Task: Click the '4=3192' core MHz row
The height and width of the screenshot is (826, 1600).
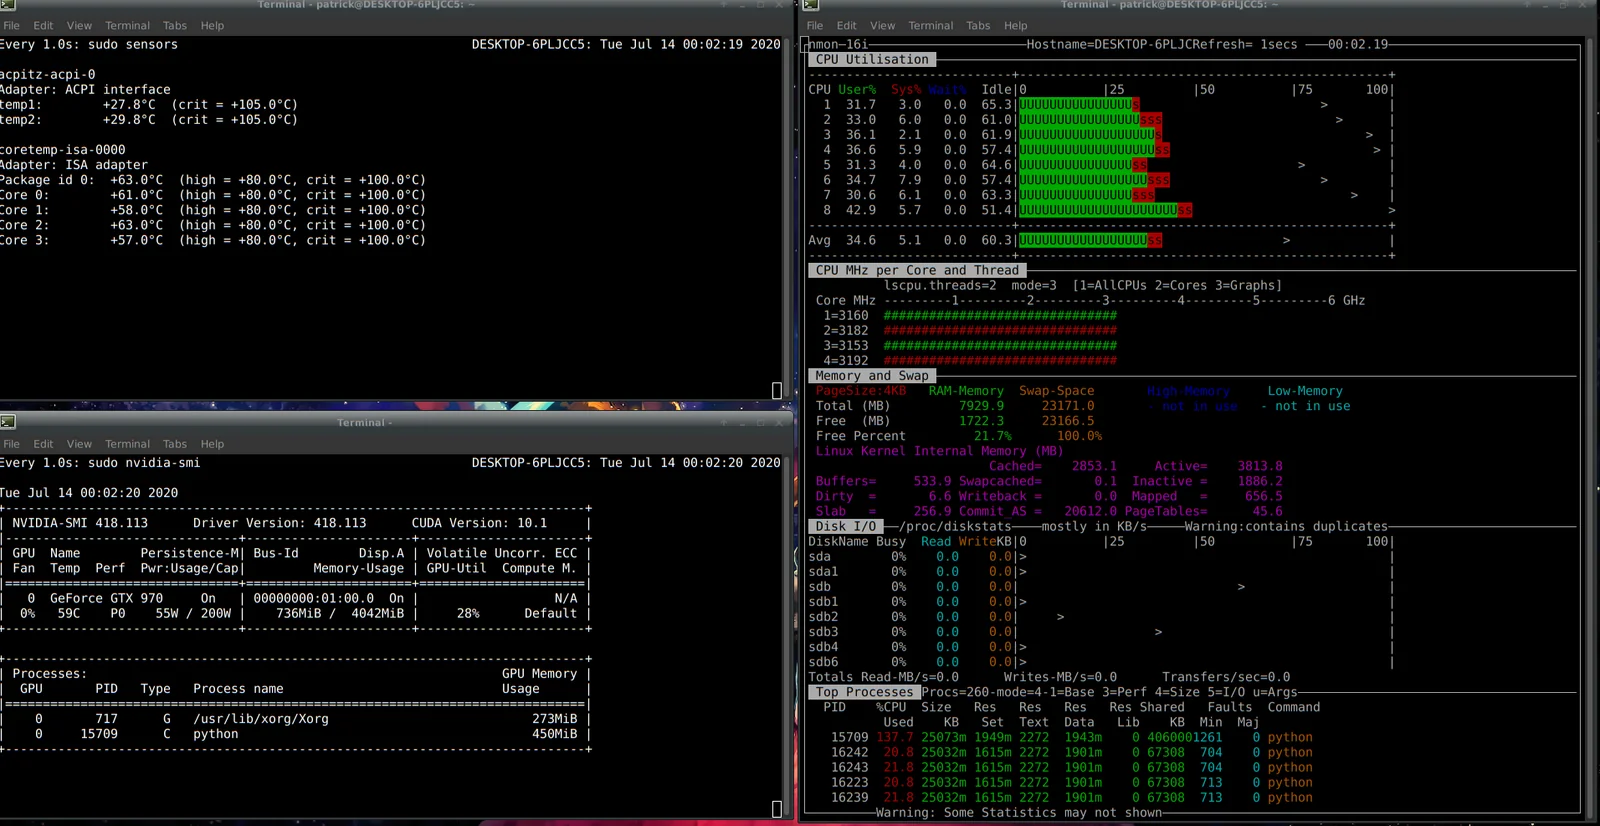Action: pos(969,361)
